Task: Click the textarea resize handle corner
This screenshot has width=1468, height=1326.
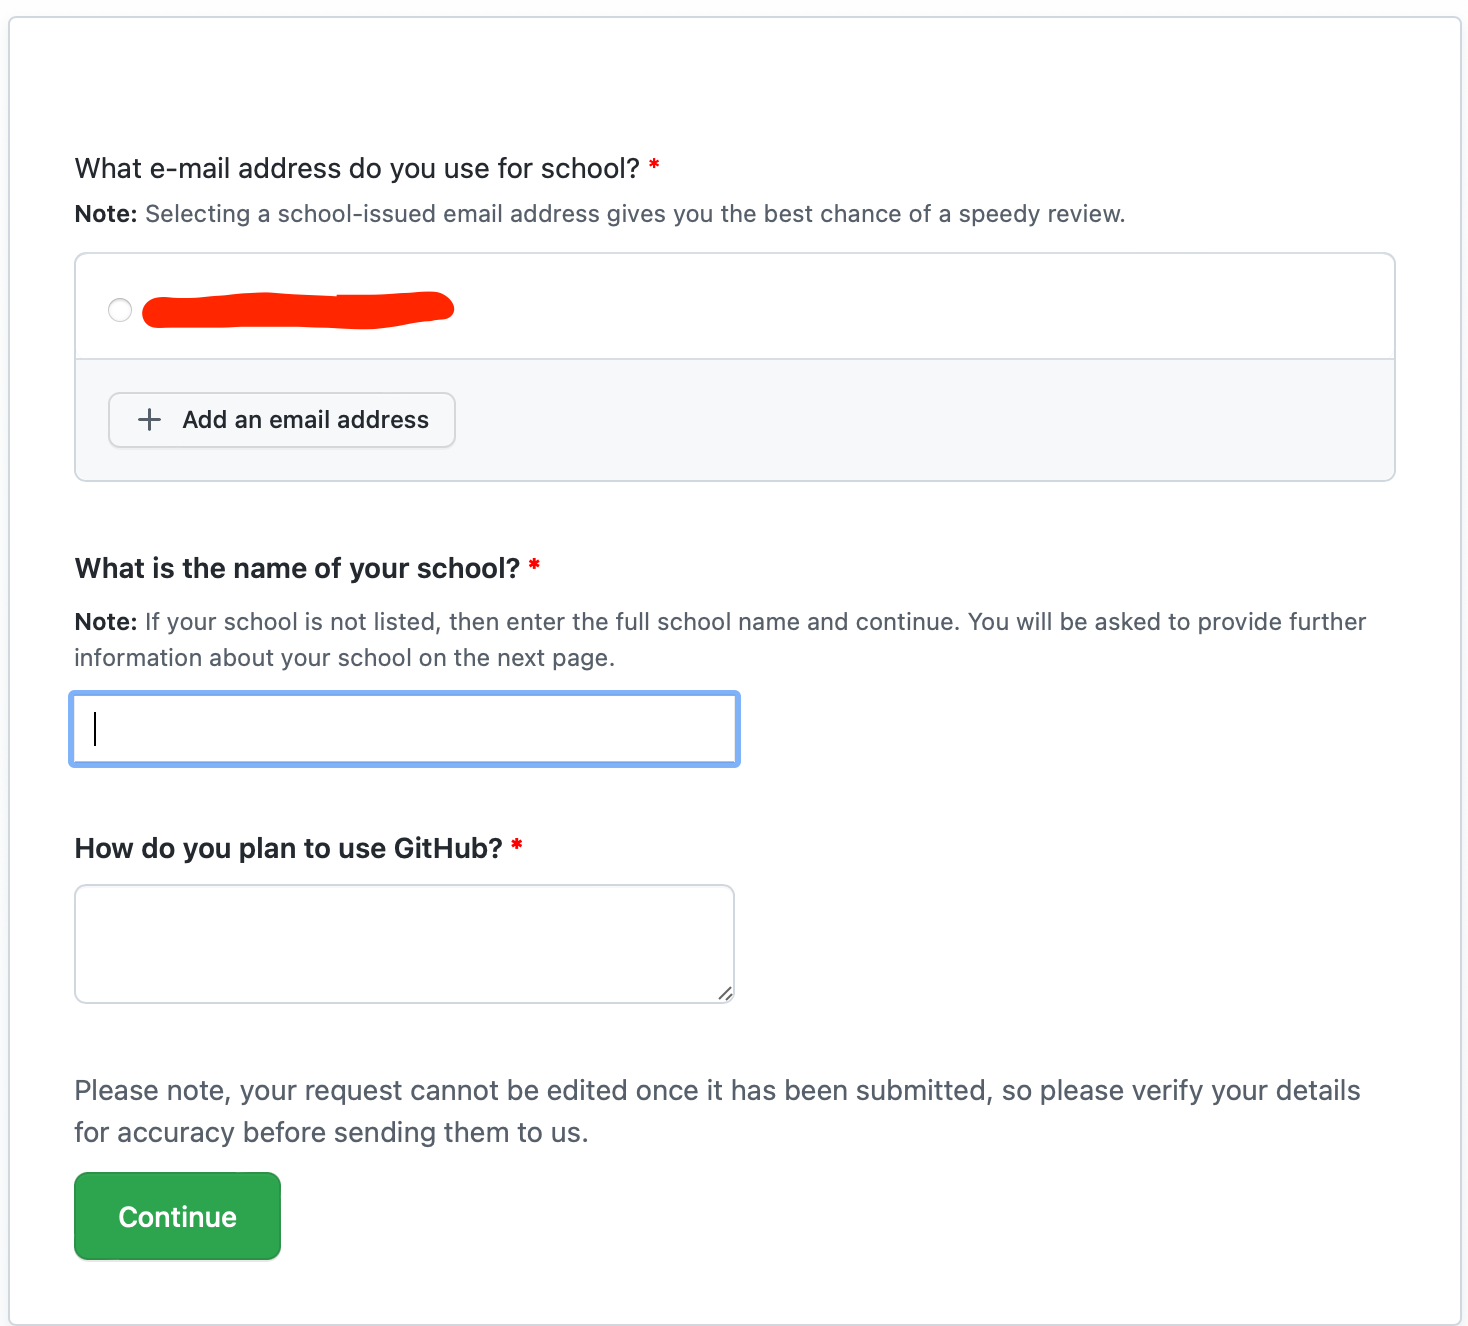Action: pos(725,993)
